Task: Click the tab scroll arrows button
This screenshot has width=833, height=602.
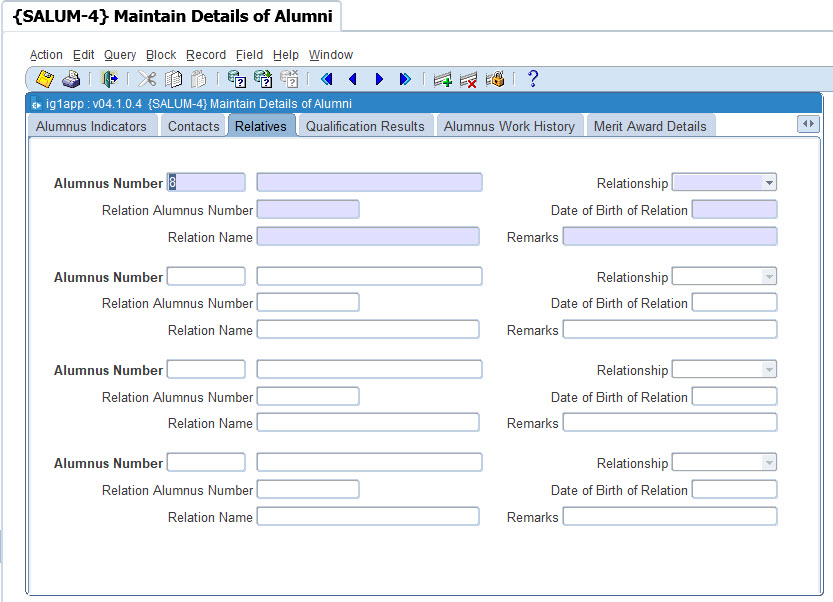Action: click(808, 124)
